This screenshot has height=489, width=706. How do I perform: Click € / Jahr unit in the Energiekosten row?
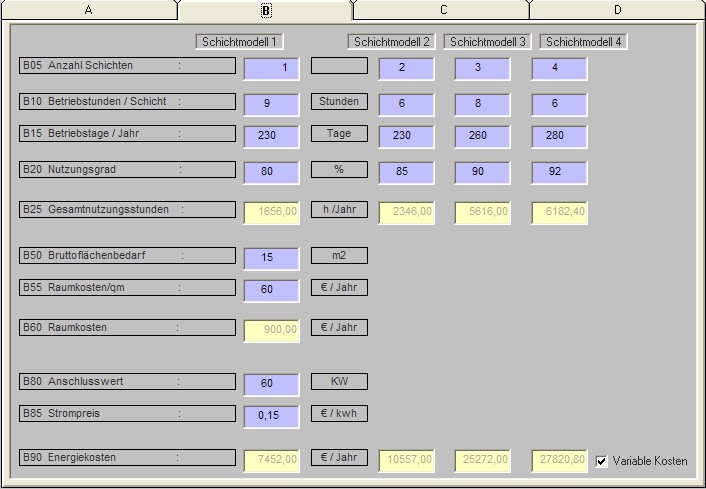pos(339,457)
